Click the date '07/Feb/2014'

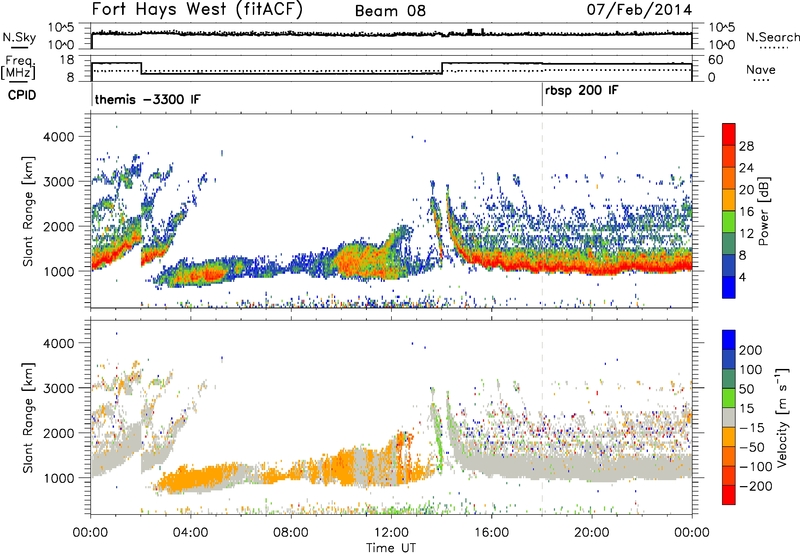point(639,10)
